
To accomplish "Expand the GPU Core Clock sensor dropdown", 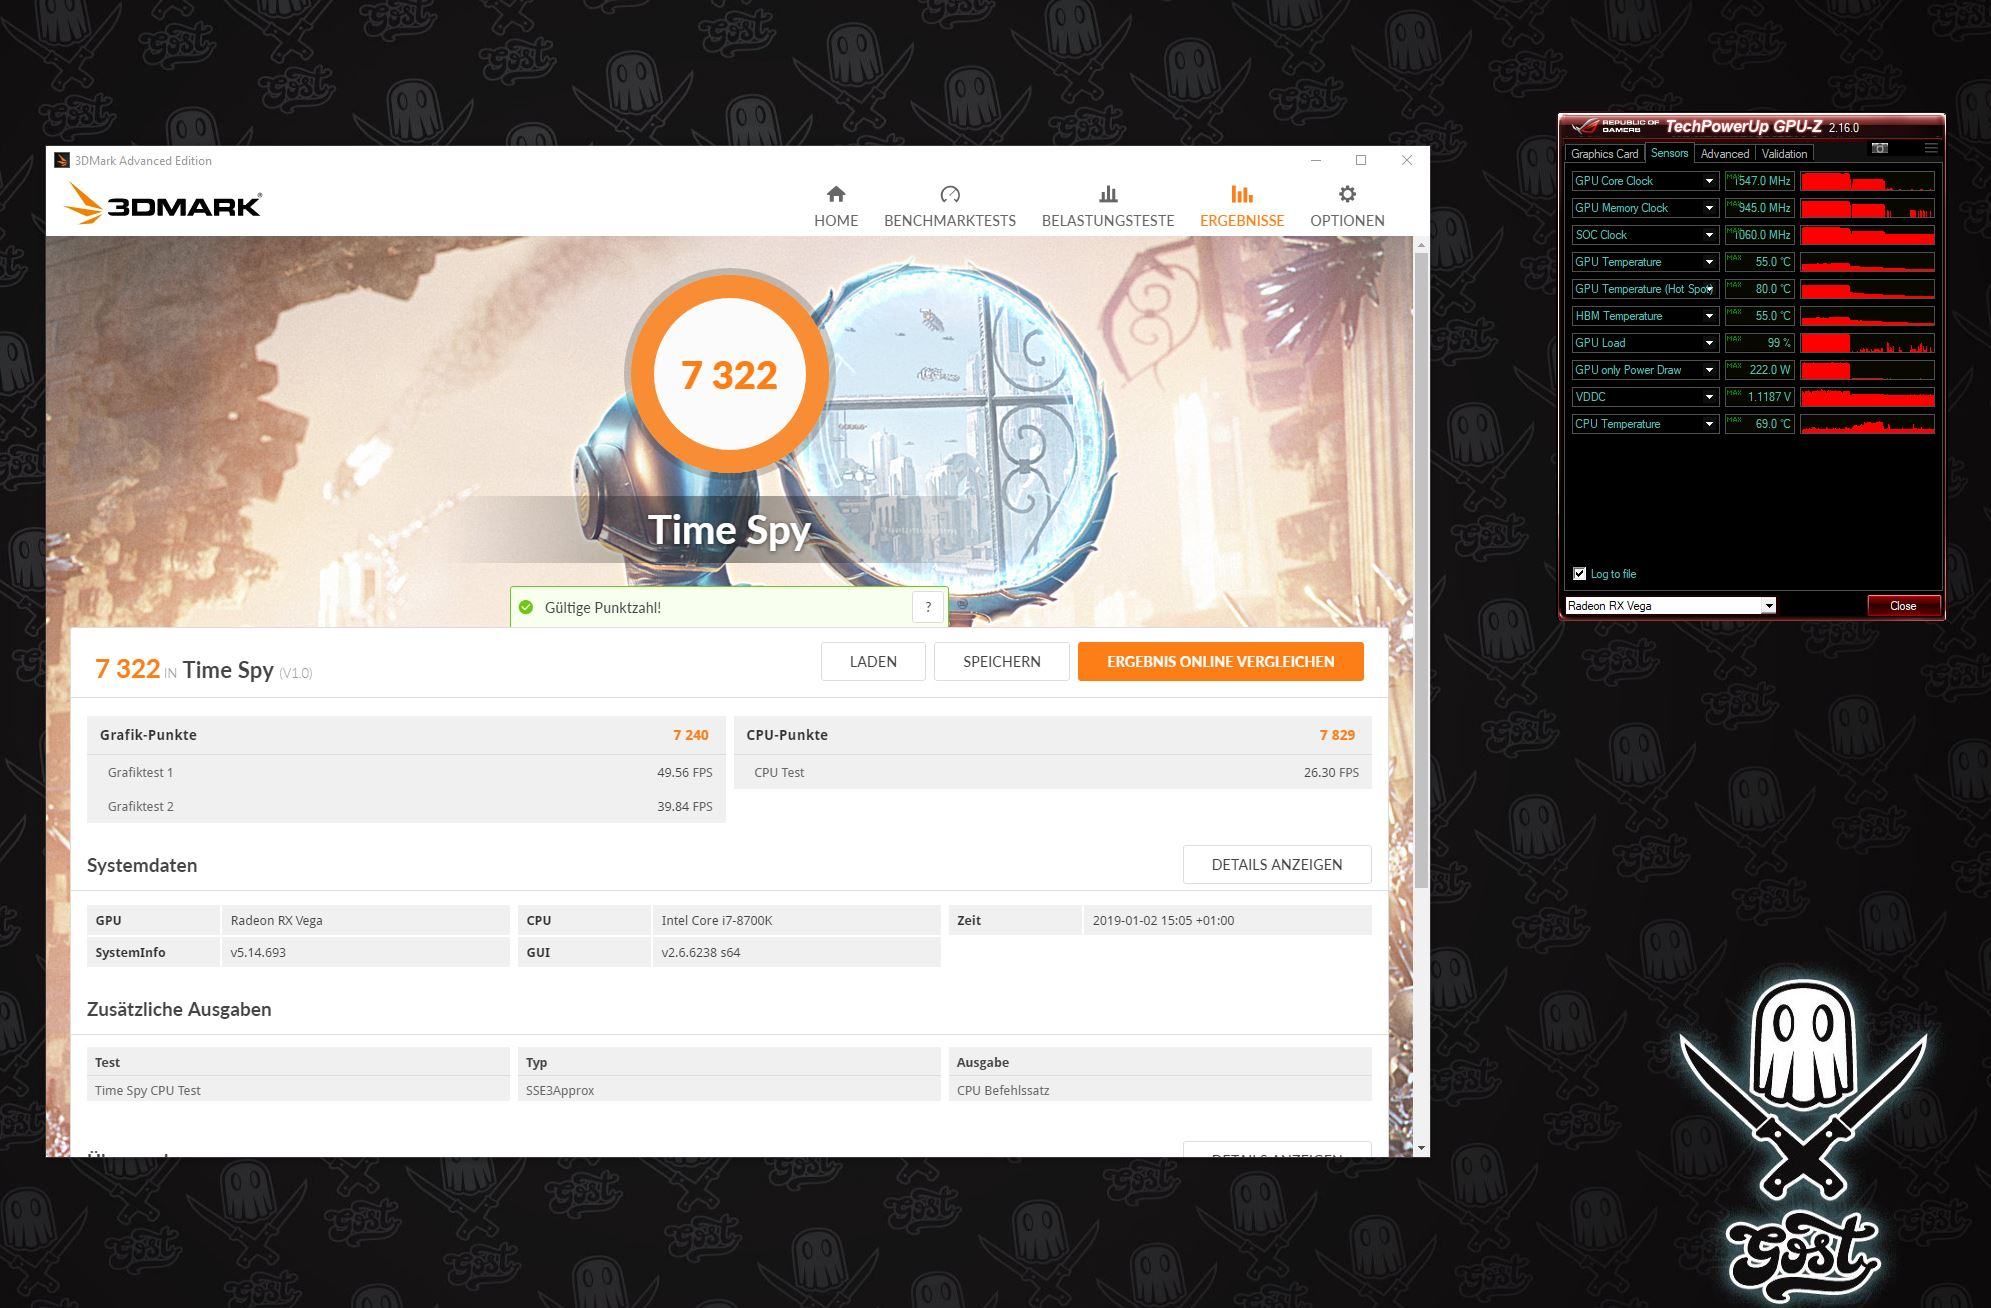I will pos(1709,181).
